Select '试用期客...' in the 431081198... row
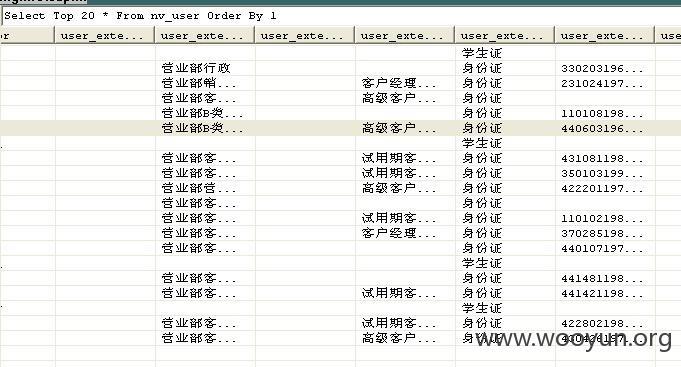This screenshot has width=681, height=367. [399, 159]
